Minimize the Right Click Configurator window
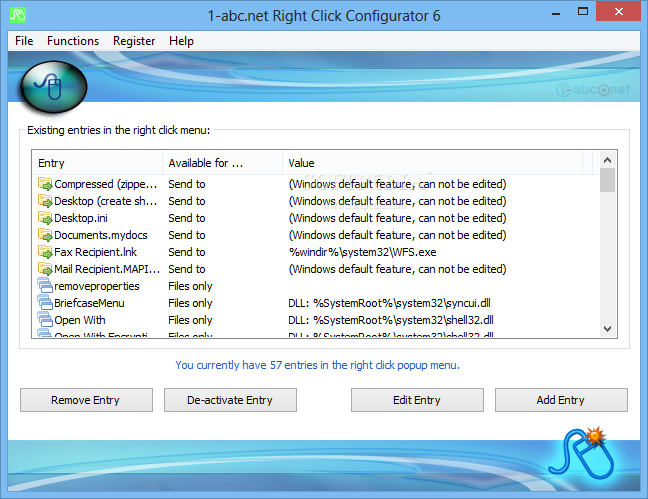Screen dimensions: 648x499 556,14
